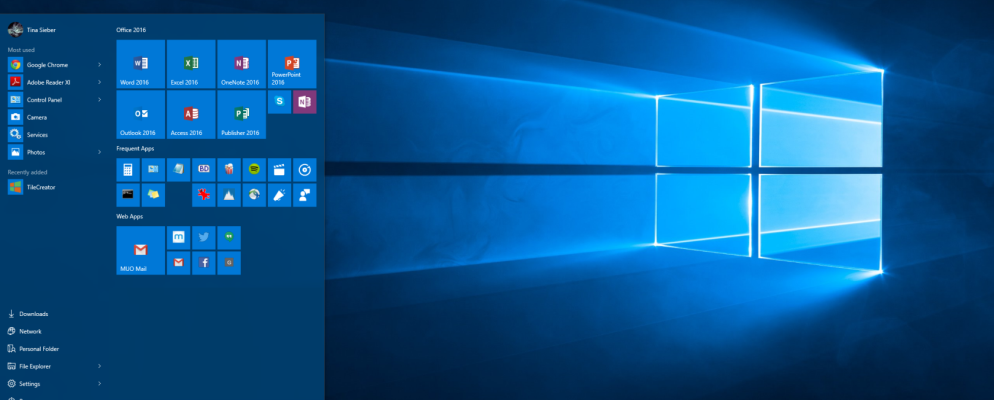Screen dimensions: 994x400
Task: Open the person with speech bubble tile
Action: tap(305, 195)
